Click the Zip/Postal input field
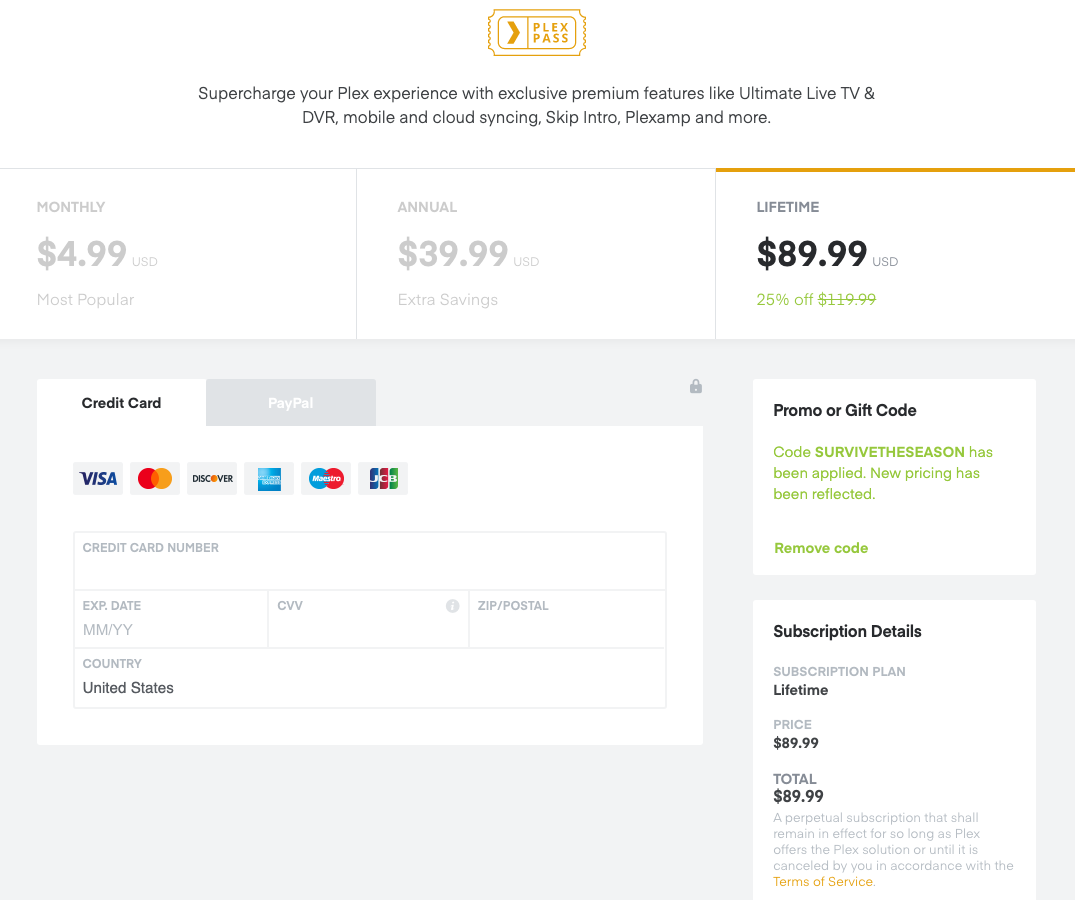The image size is (1075, 900). [566, 629]
